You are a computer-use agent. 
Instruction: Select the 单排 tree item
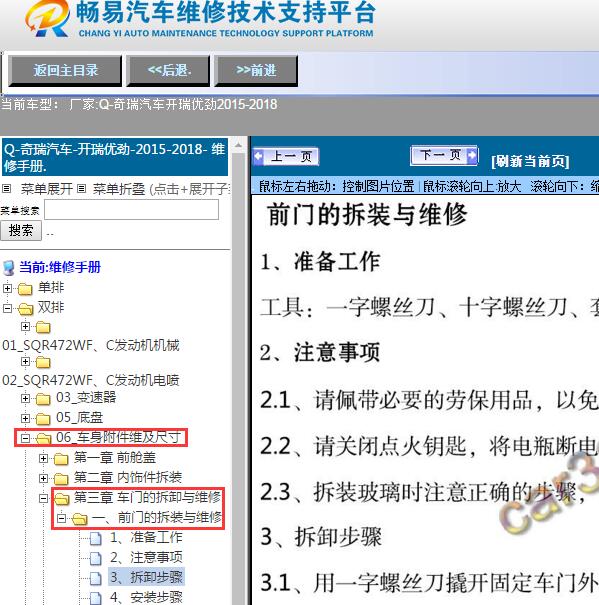click(51, 287)
